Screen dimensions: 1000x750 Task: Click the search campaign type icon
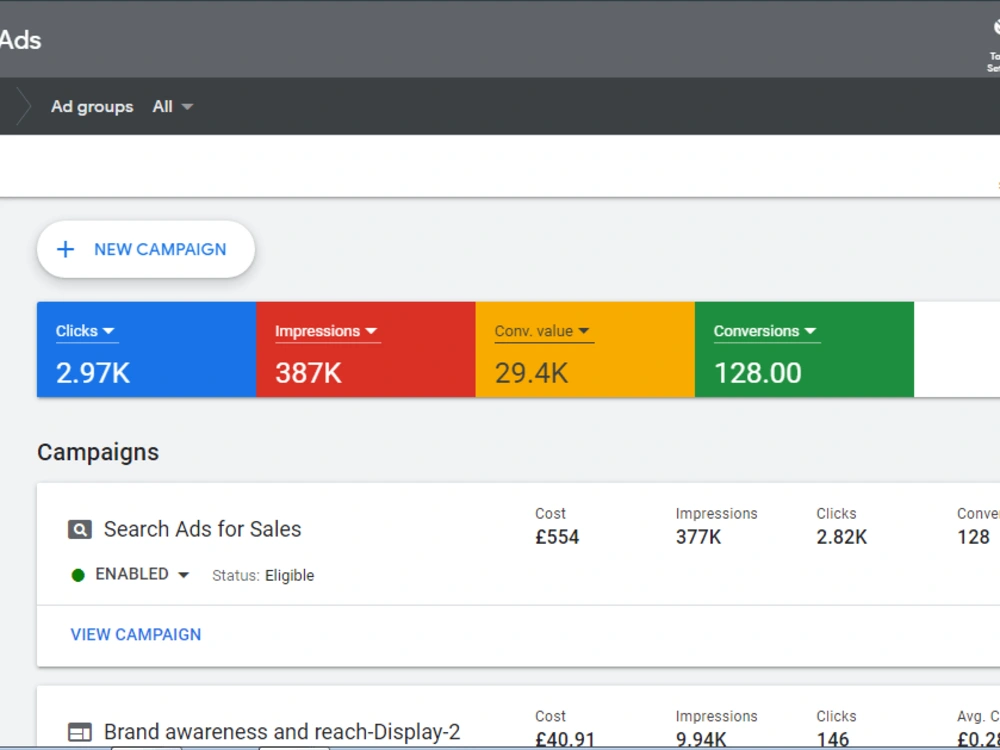point(80,529)
